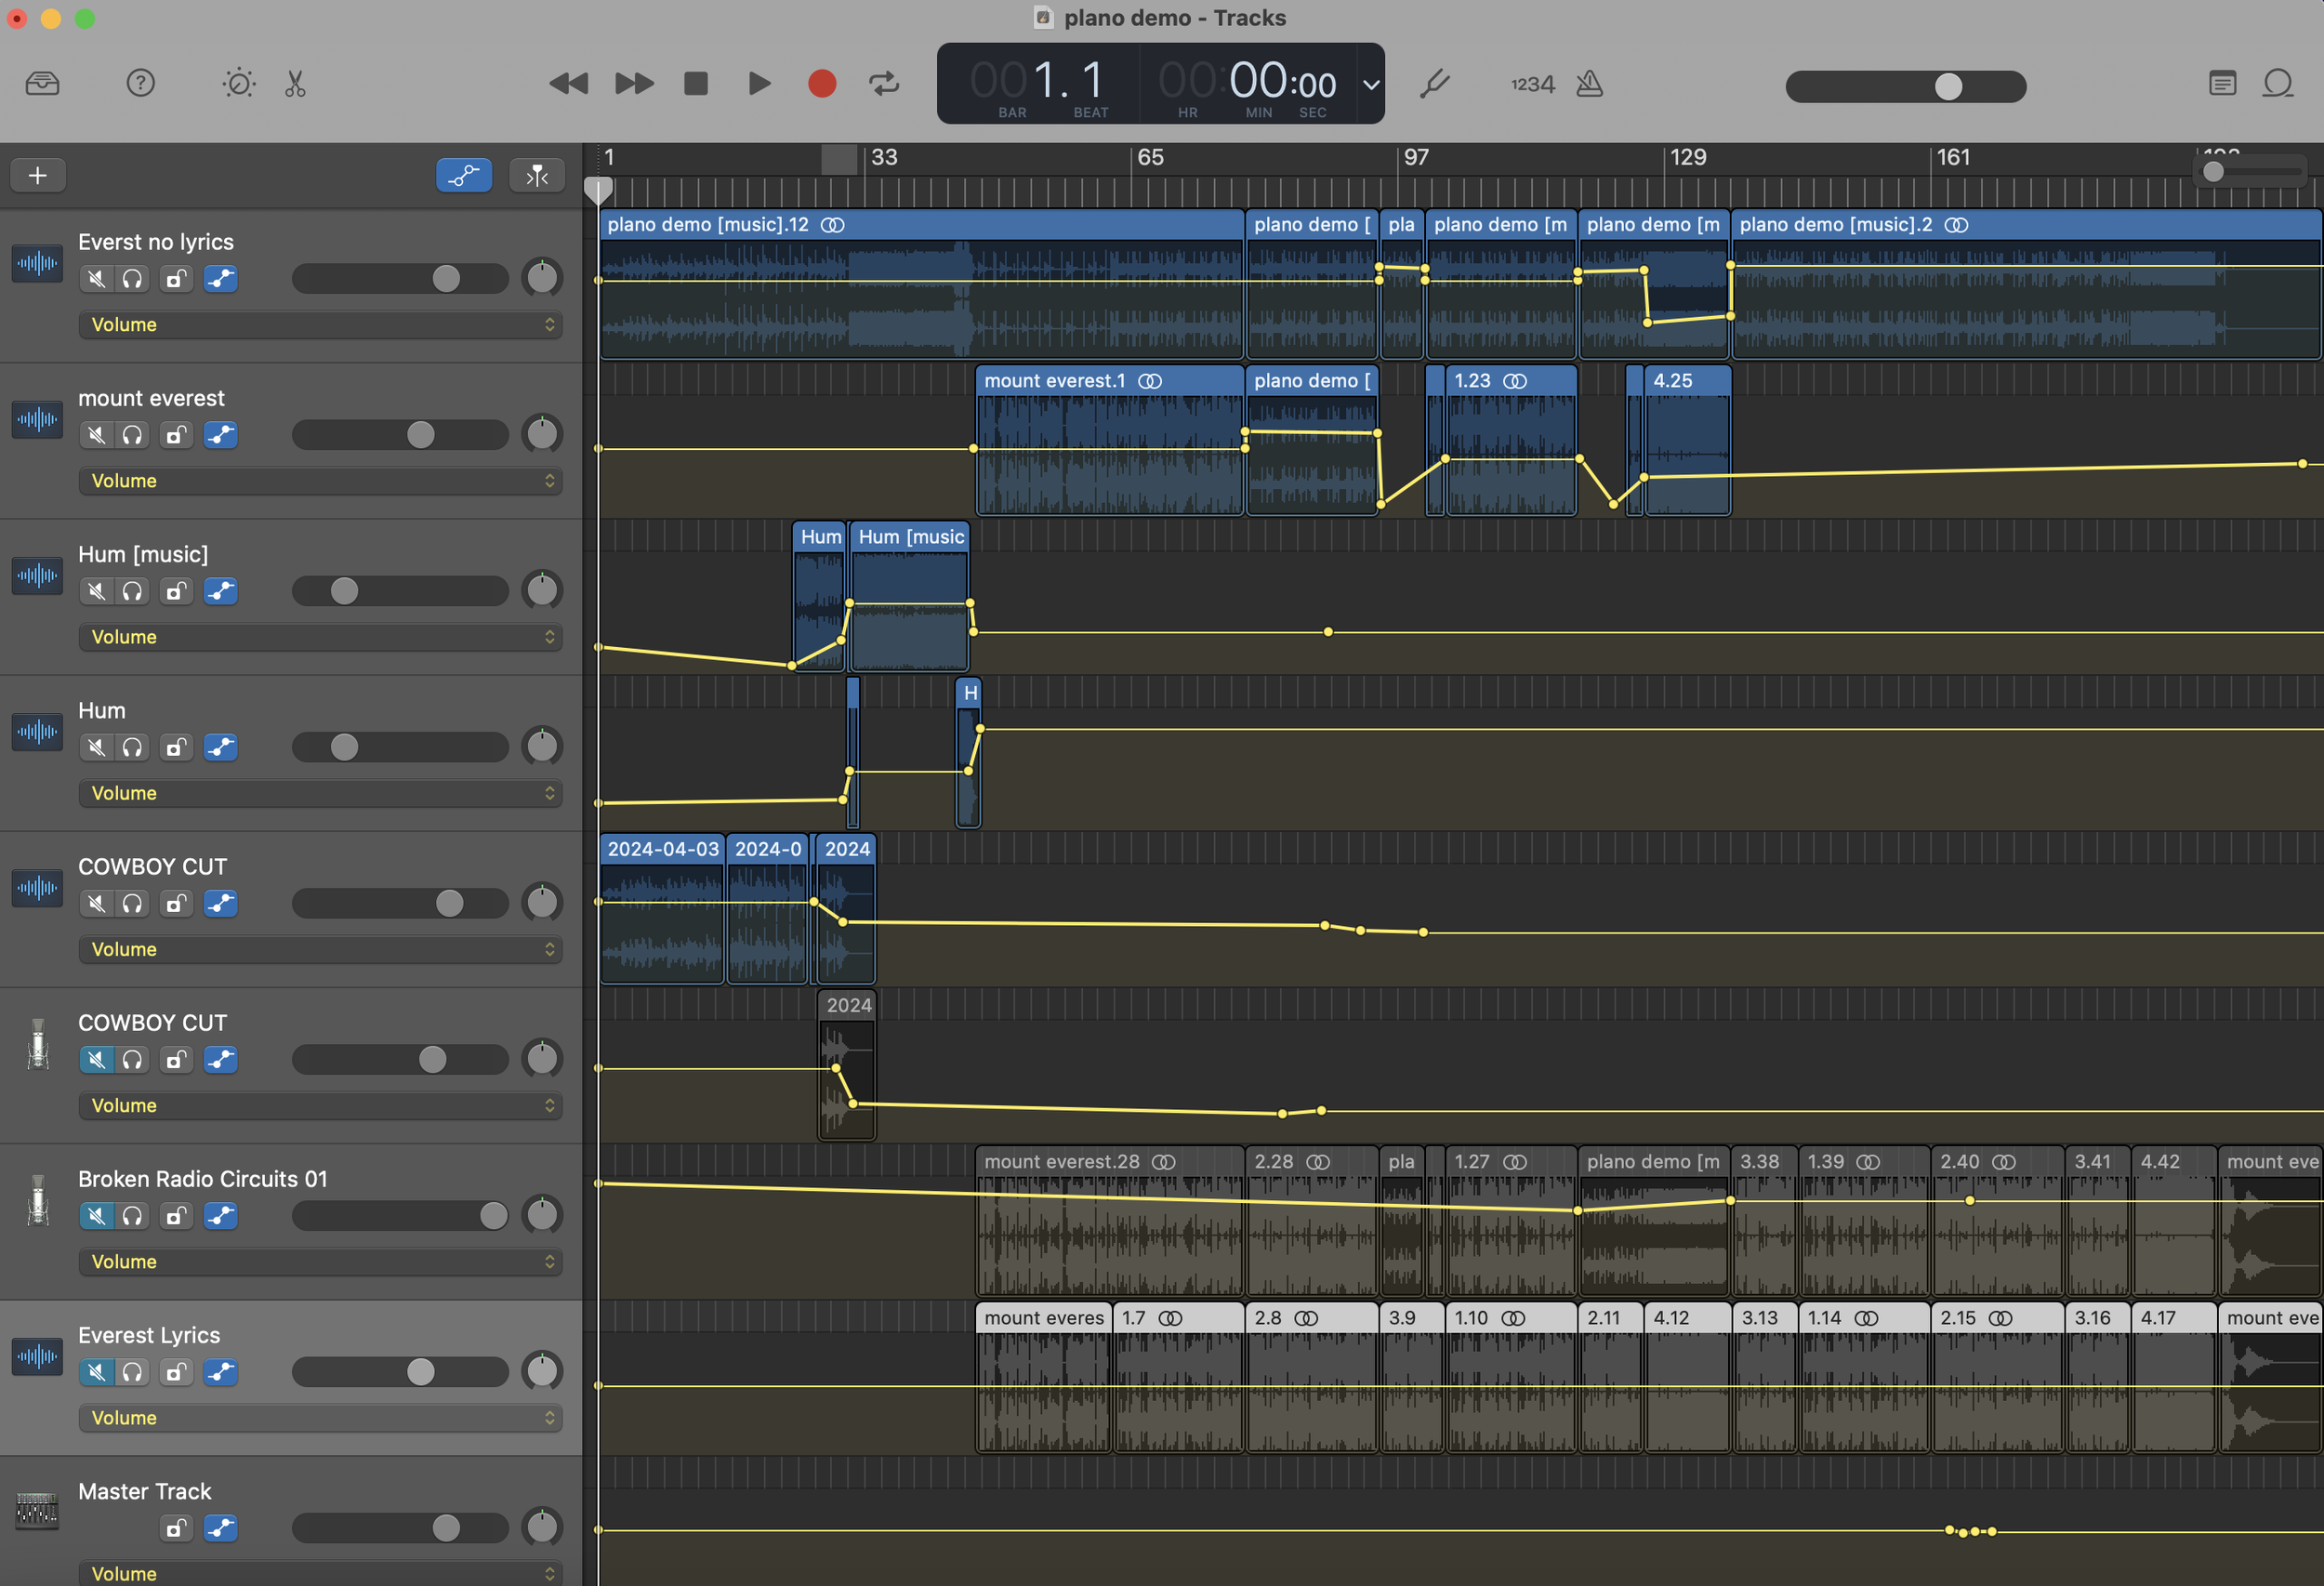Open Smart Controls dial icon
This screenshot has width=2324, height=1586.
(x=238, y=83)
